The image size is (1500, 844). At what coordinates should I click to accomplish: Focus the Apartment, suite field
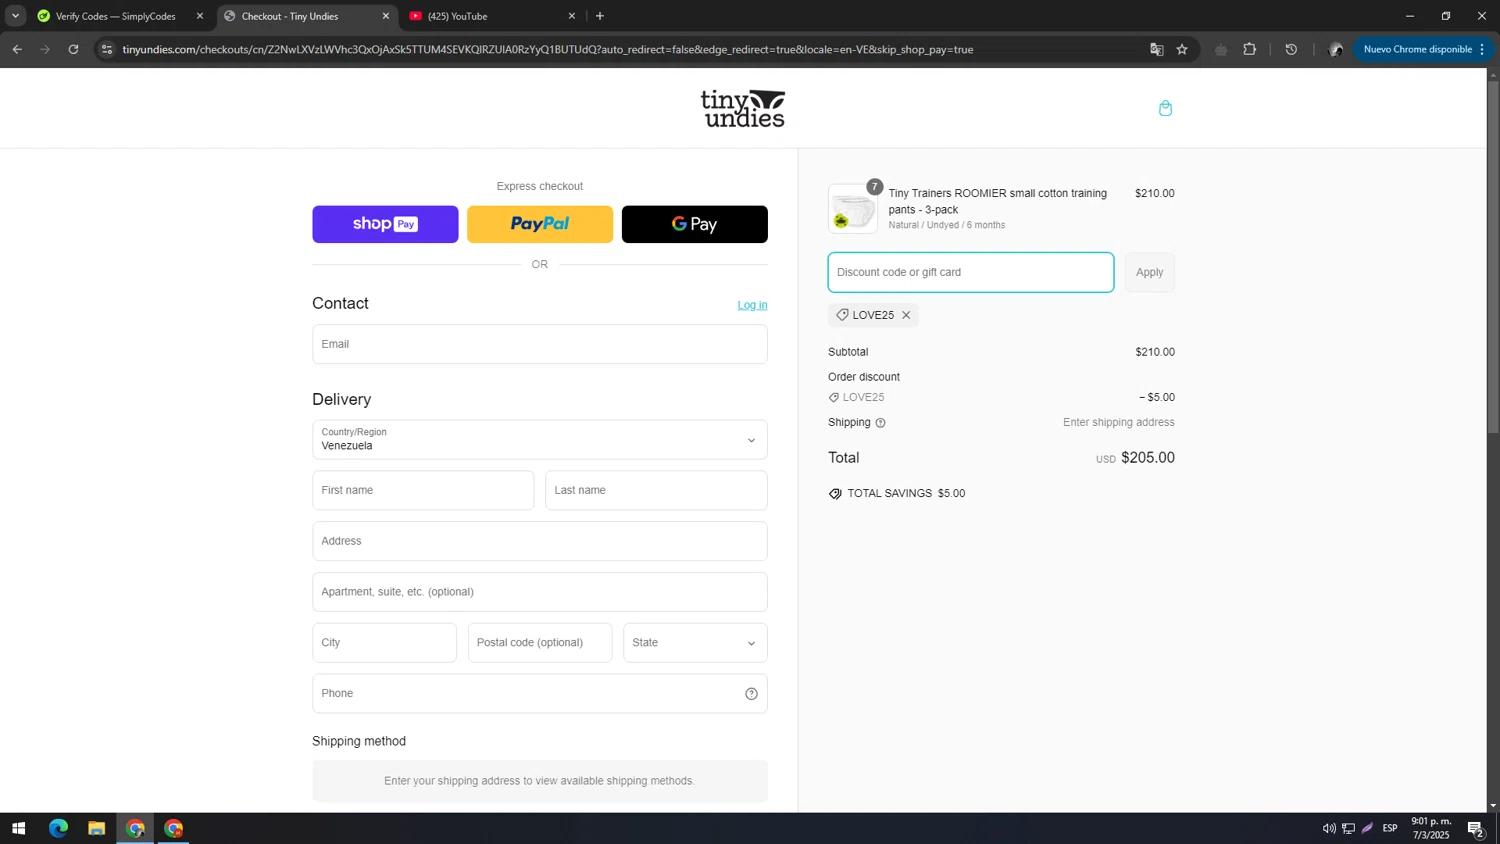pyautogui.click(x=540, y=592)
